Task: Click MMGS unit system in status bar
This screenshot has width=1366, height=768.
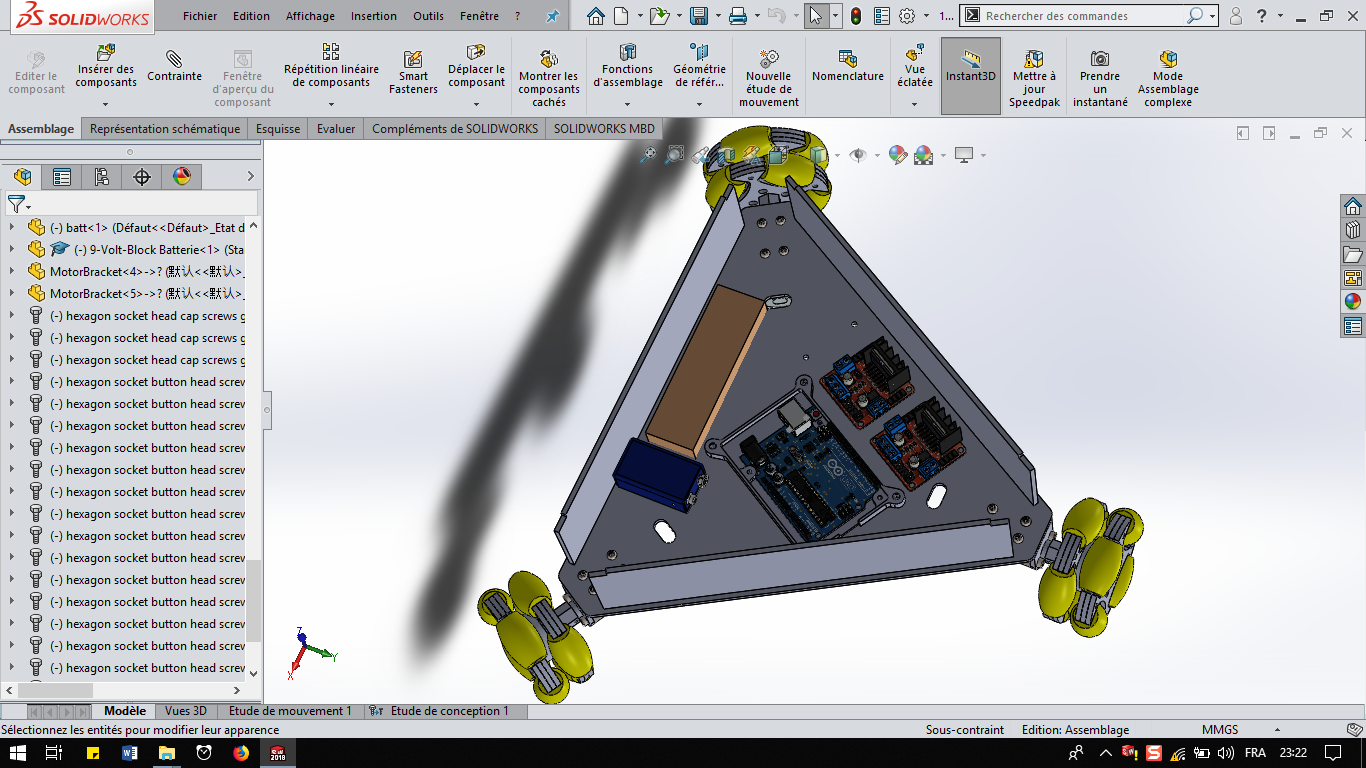Action: (x=1220, y=730)
